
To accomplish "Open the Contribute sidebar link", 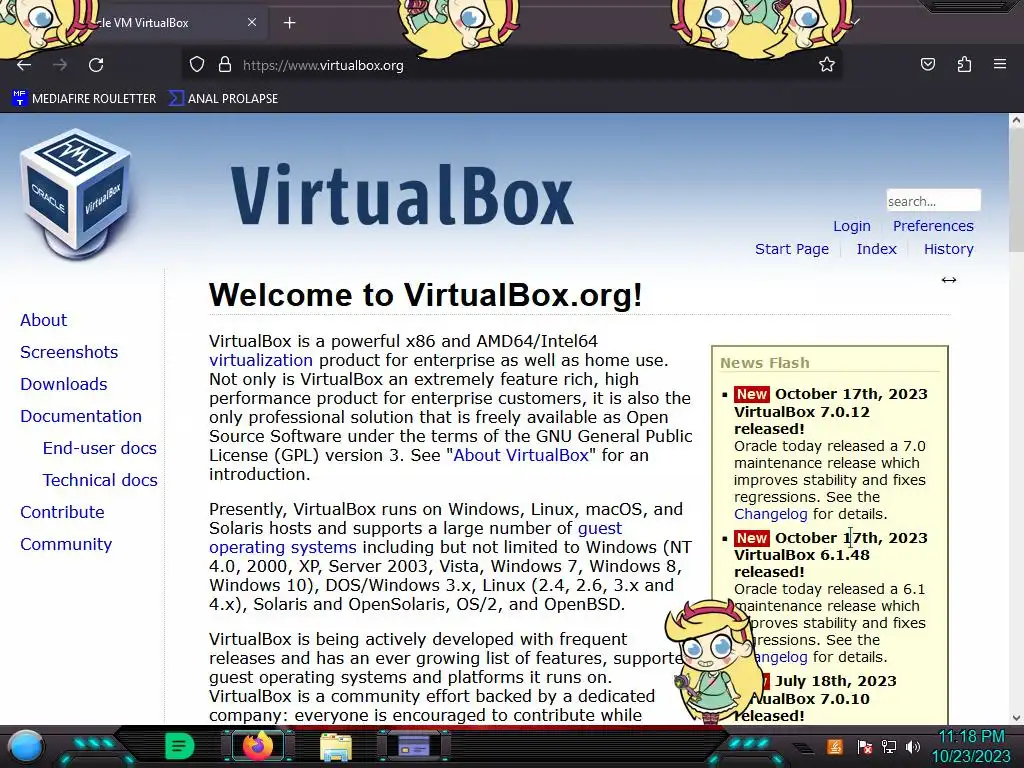I will [62, 512].
